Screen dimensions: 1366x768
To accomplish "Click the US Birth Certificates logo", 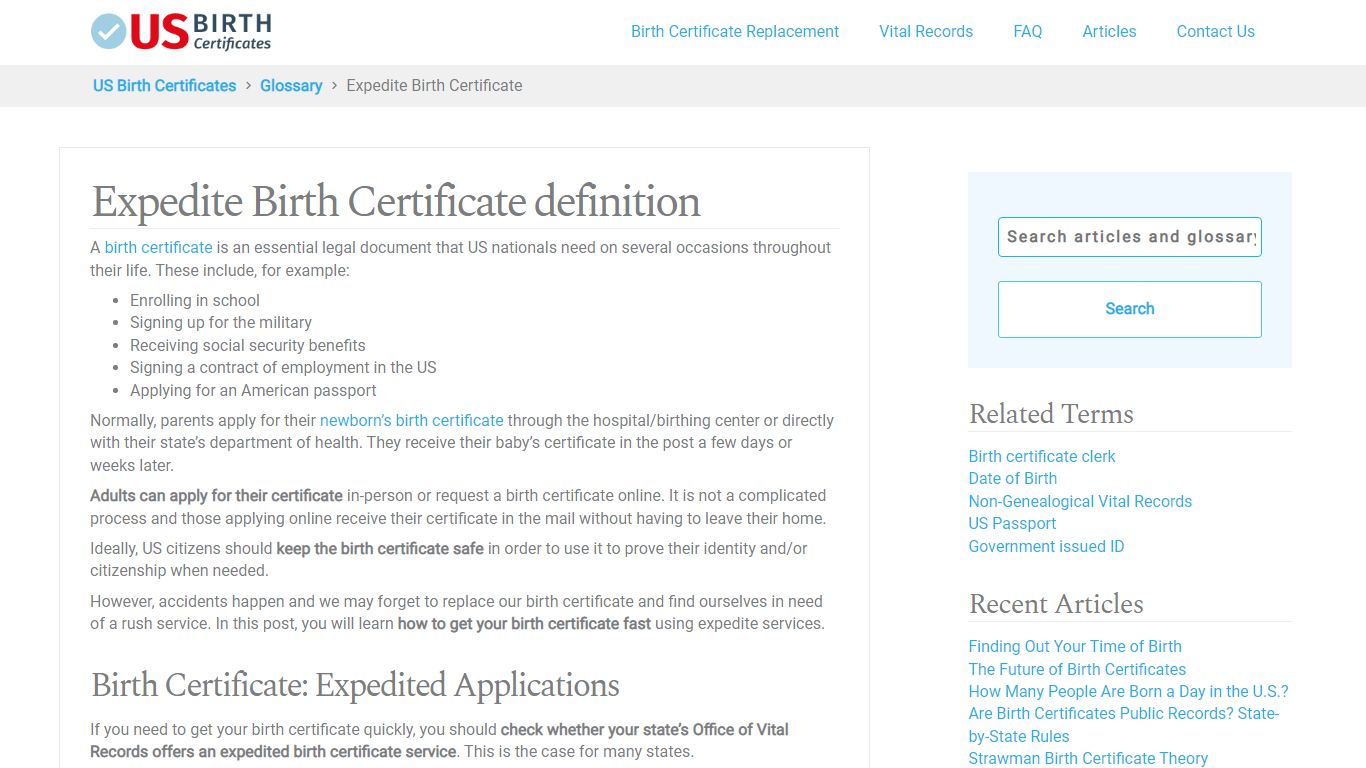I will 181,31.
